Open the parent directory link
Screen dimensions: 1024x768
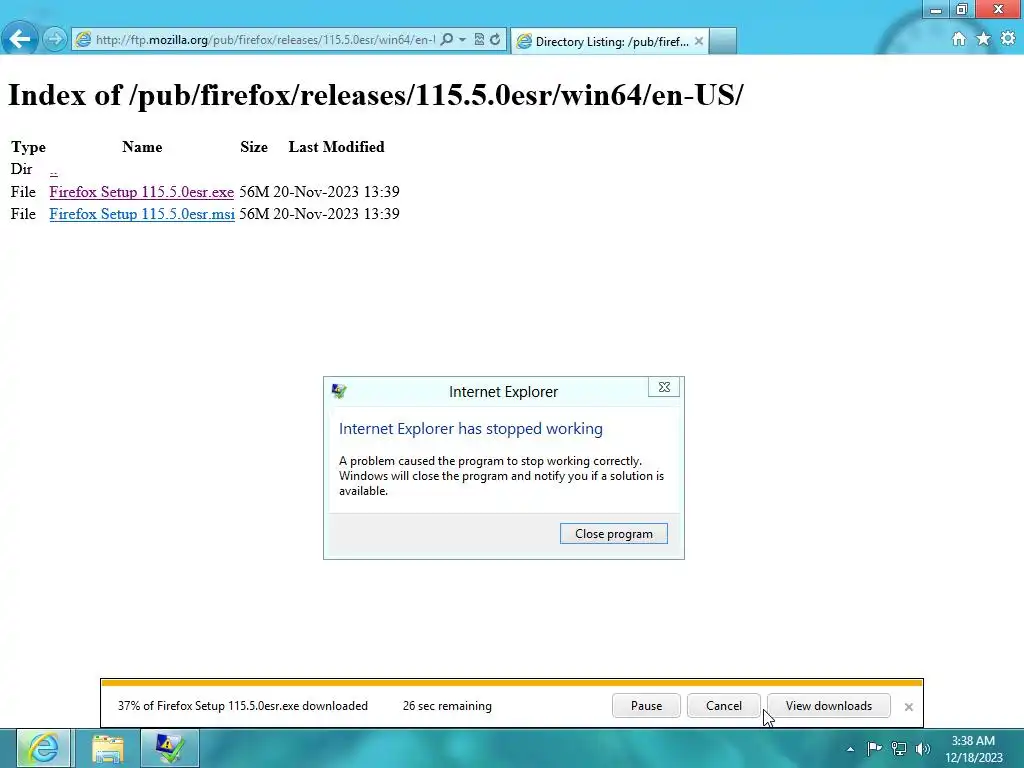(54, 170)
